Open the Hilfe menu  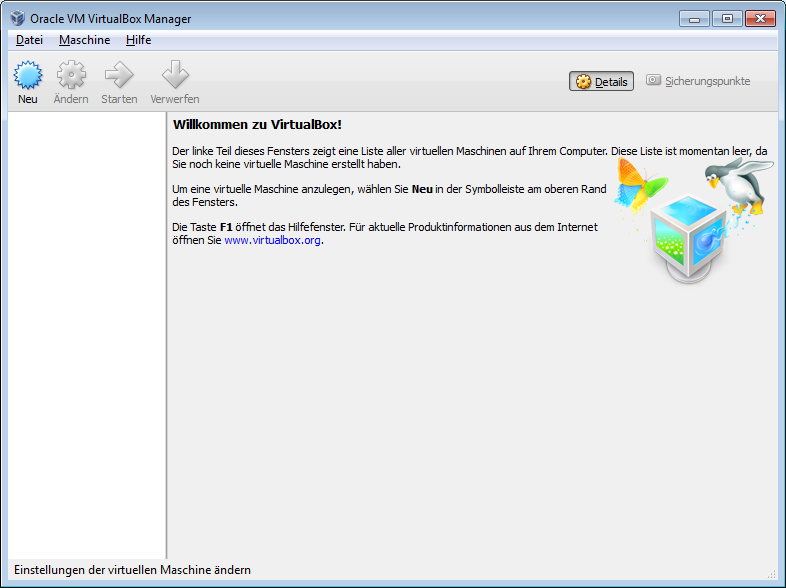[x=138, y=40]
